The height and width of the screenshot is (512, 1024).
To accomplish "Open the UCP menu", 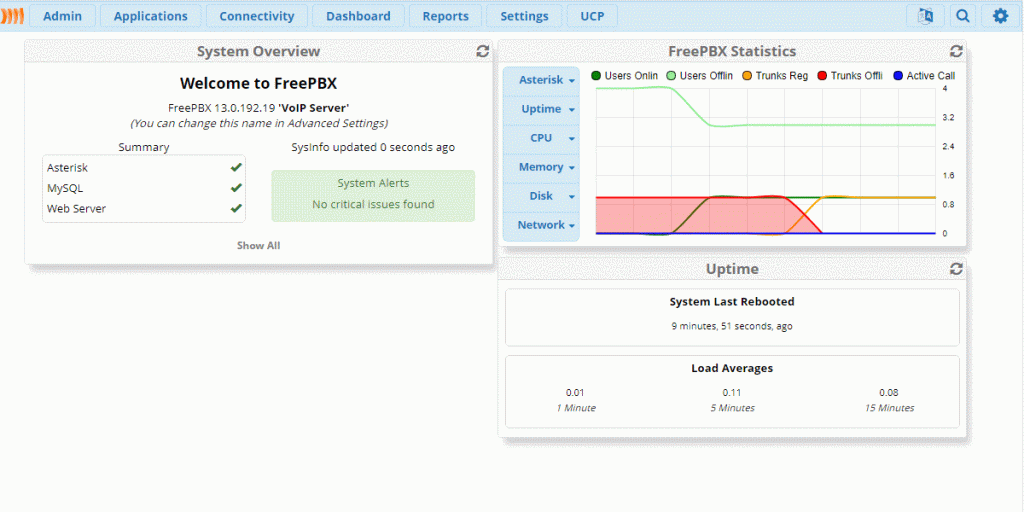I will click(x=592, y=16).
